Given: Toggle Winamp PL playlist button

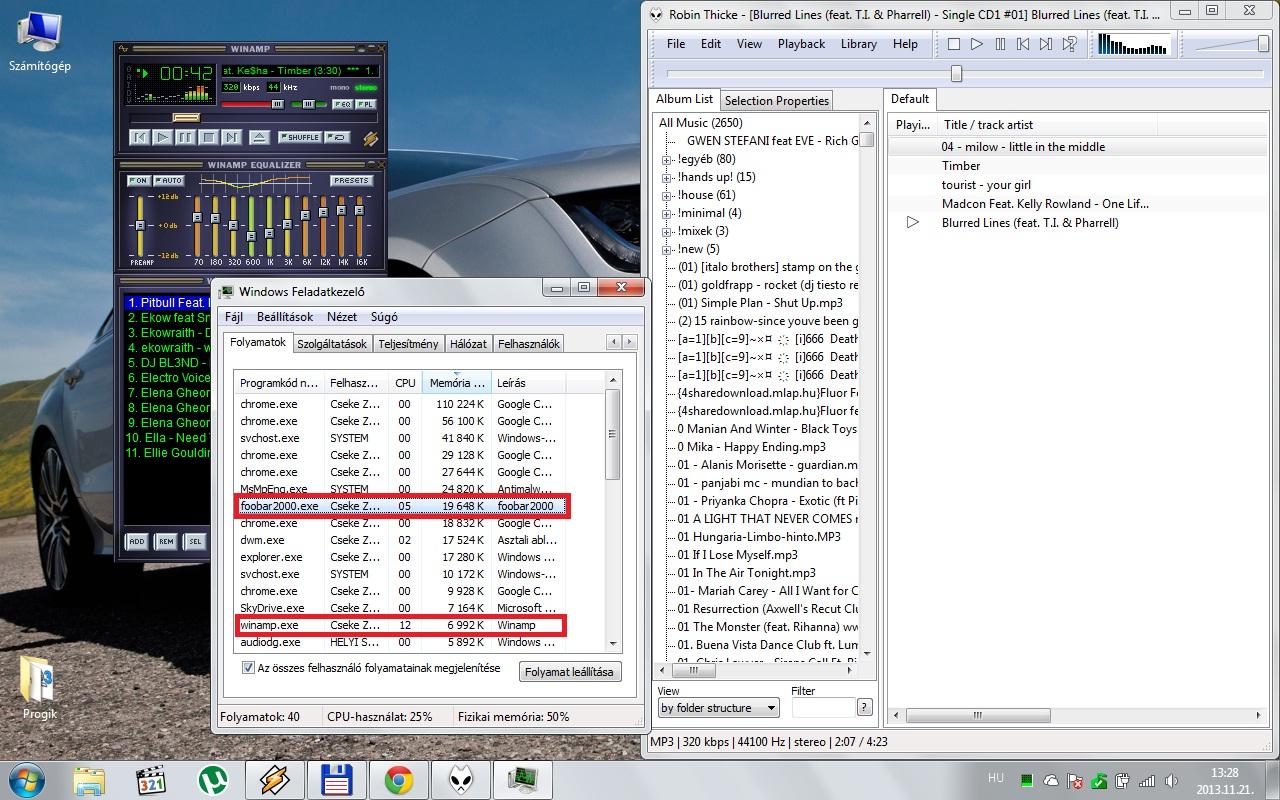Looking at the screenshot, I should click(x=365, y=104).
